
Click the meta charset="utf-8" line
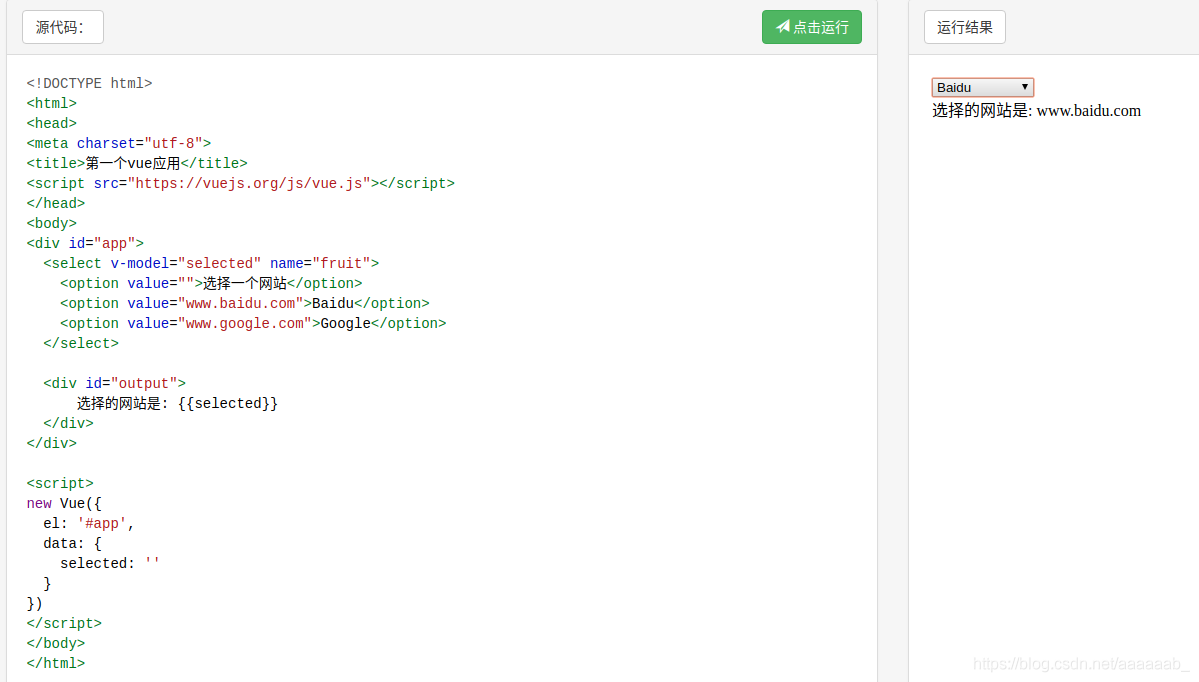[118, 143]
